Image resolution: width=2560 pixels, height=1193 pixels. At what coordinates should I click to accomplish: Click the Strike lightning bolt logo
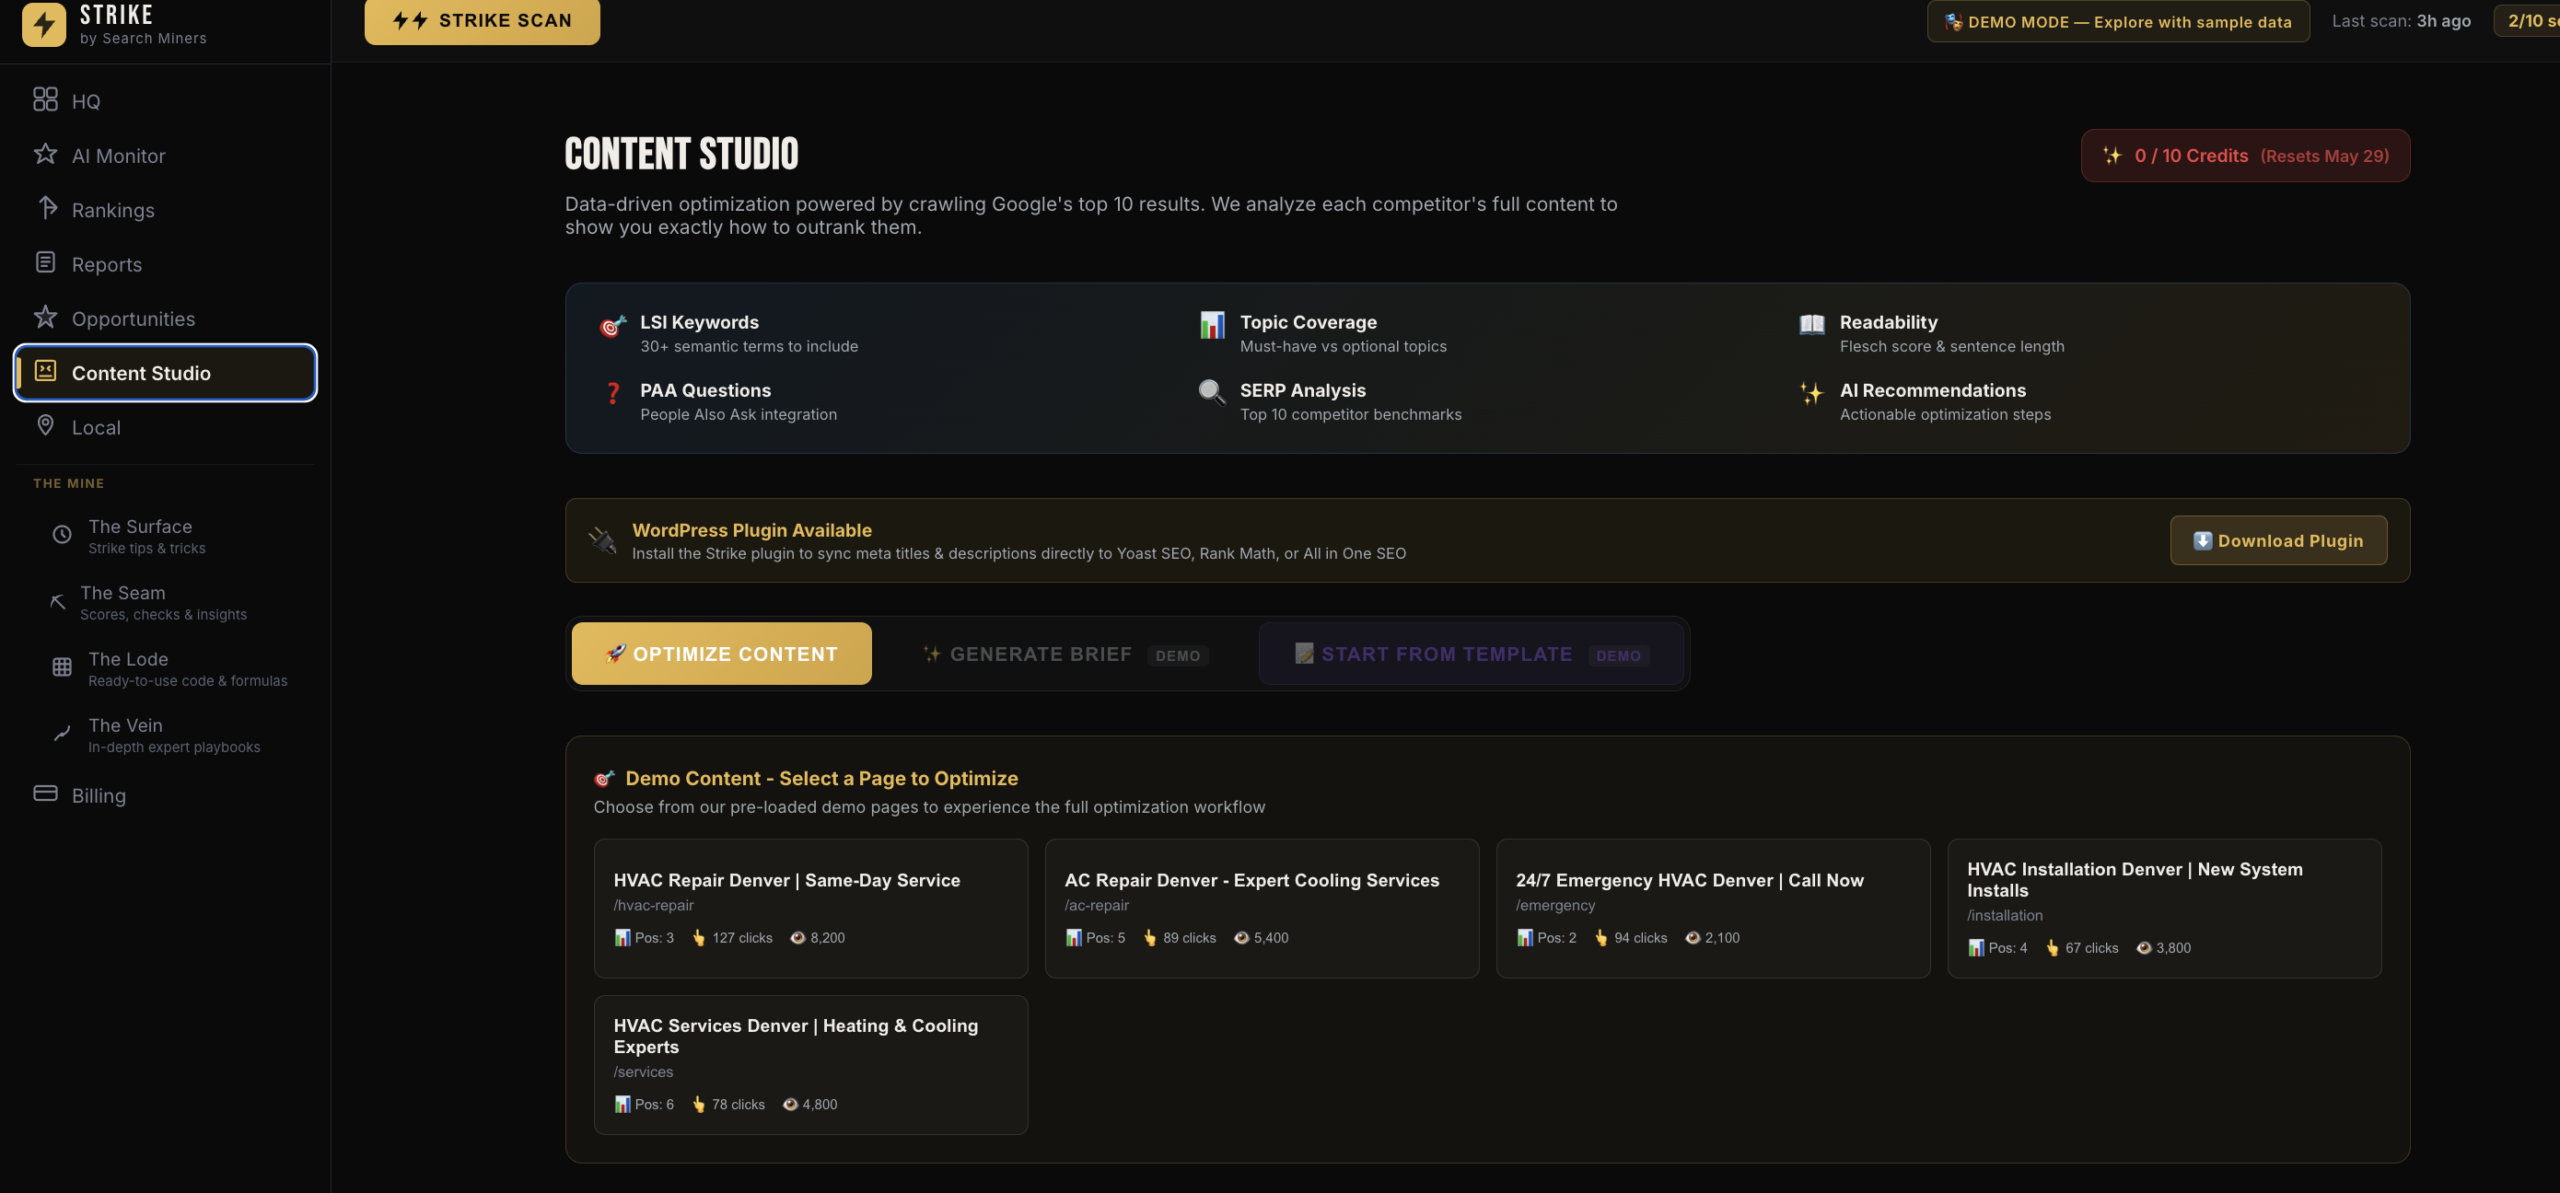[44, 24]
